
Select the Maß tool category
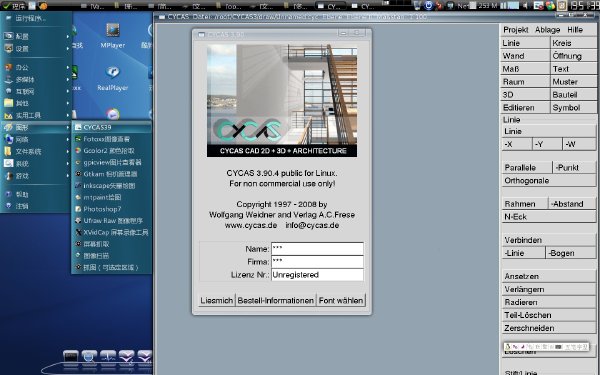525,69
